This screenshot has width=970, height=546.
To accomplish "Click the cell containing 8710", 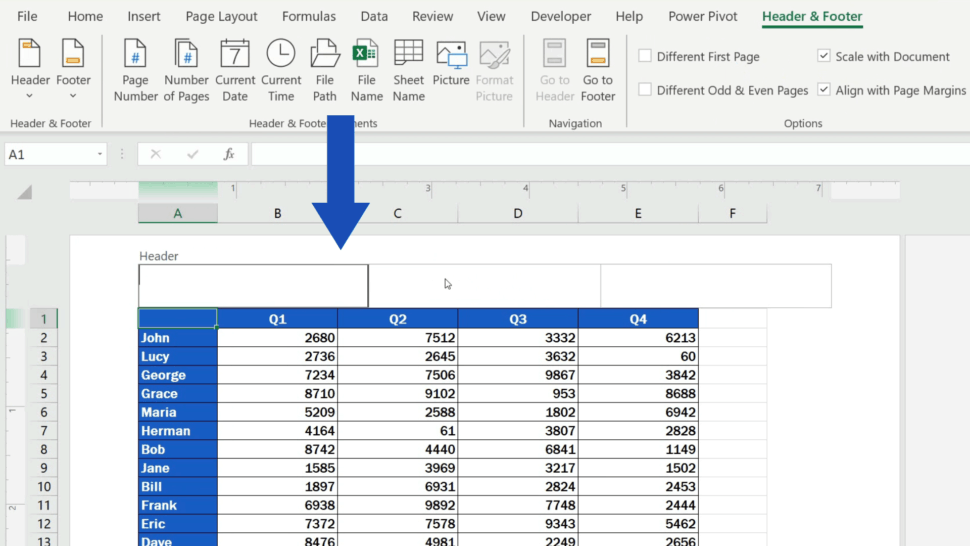I will [277, 393].
